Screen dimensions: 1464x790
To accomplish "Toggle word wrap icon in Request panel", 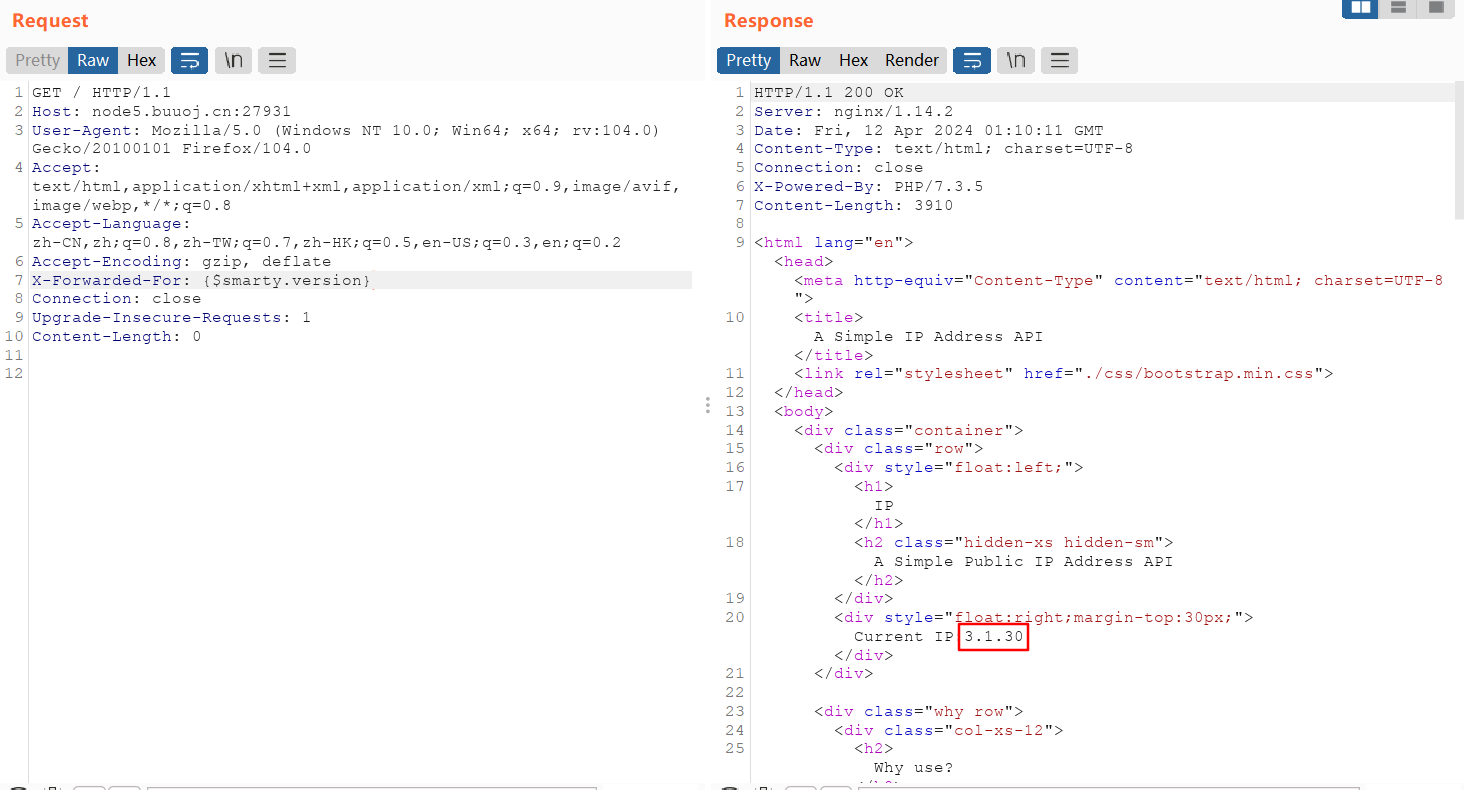I will click(189, 60).
